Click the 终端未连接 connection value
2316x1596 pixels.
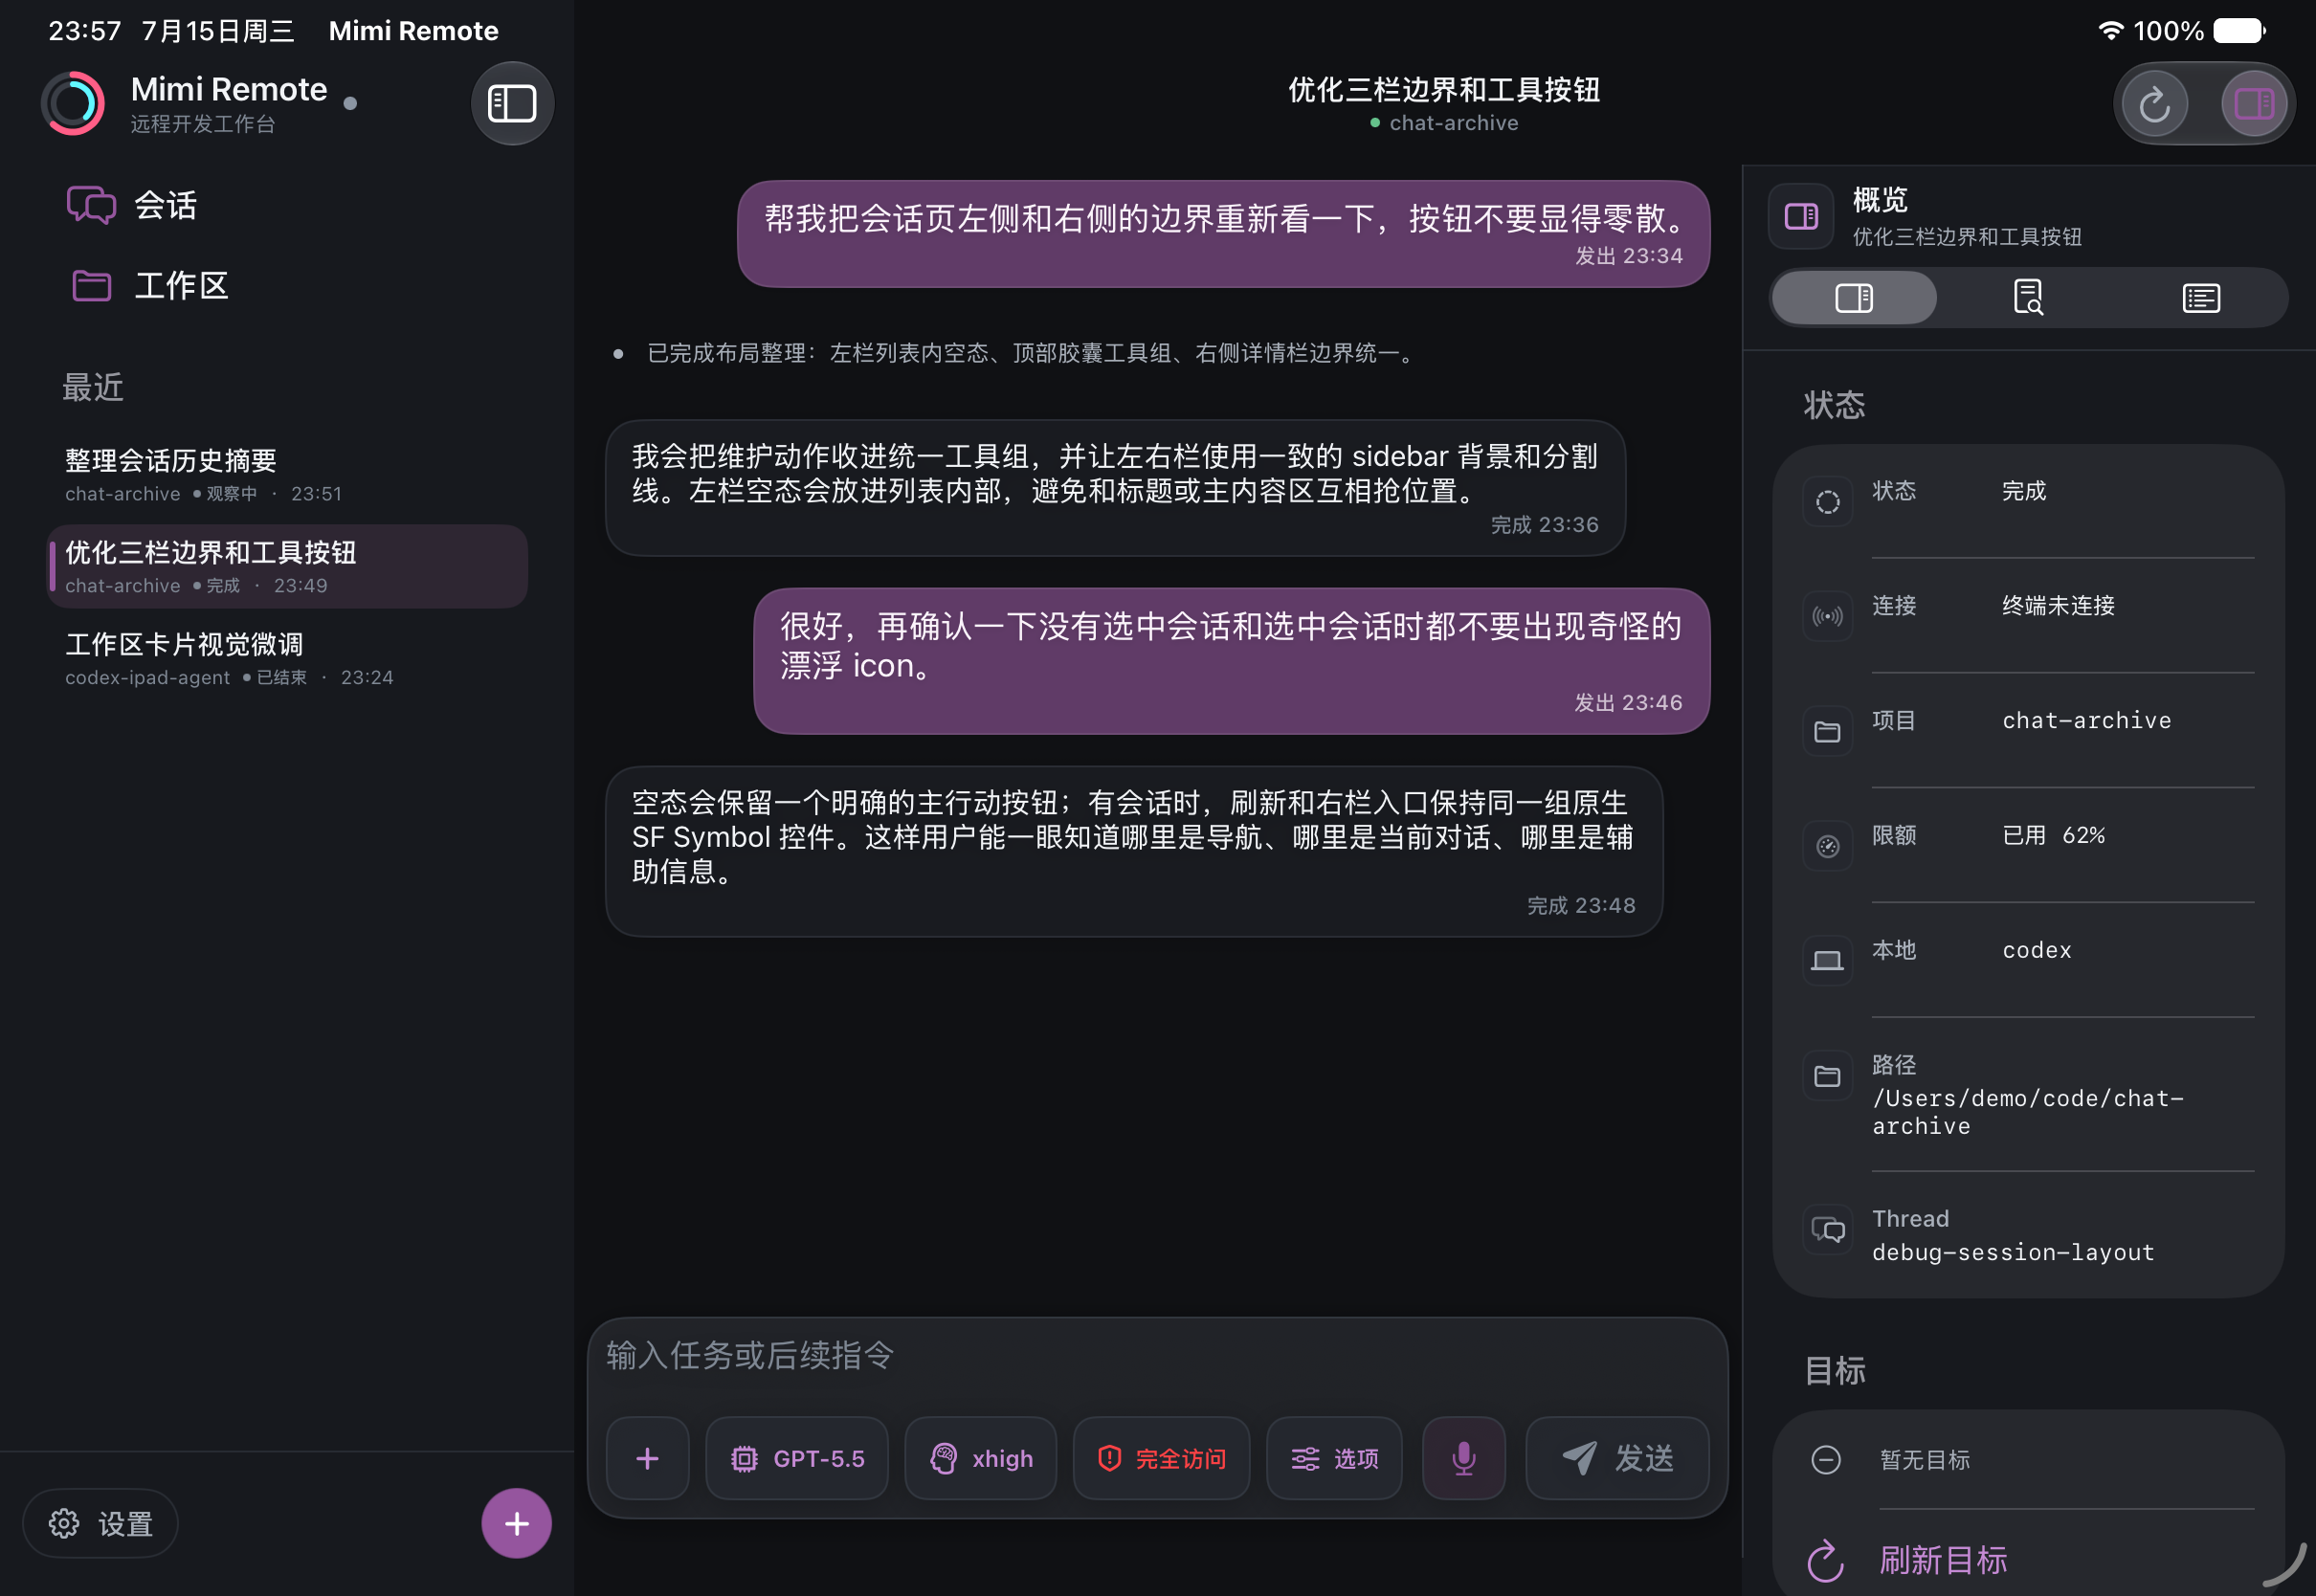[2058, 605]
